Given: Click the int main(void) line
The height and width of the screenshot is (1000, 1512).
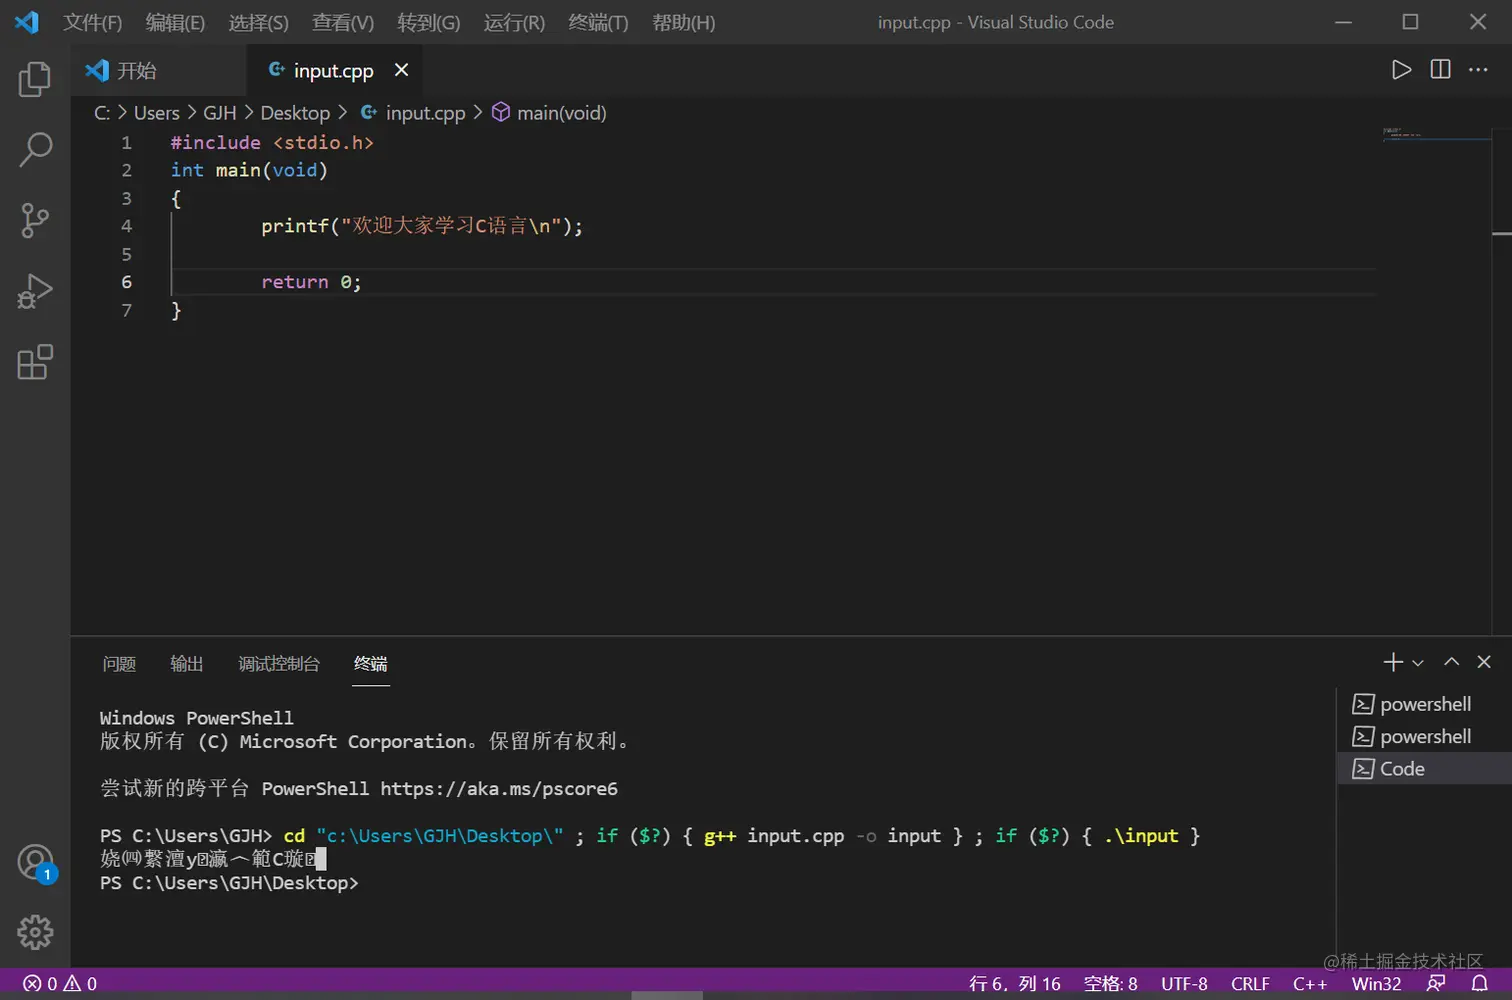Looking at the screenshot, I should (x=249, y=170).
